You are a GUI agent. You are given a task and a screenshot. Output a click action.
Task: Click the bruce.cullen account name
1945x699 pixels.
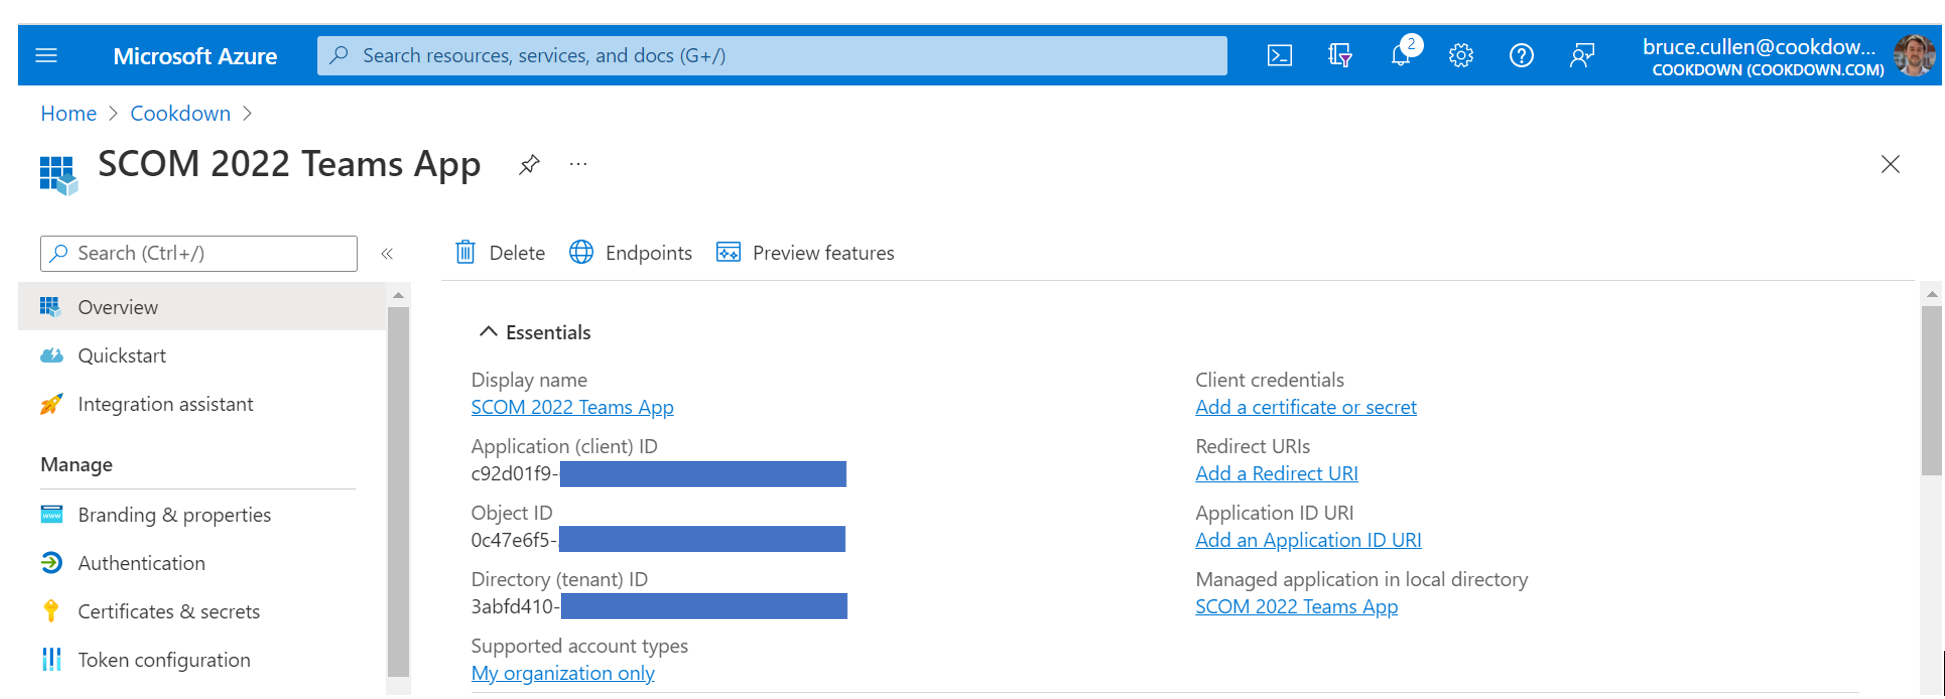click(x=1758, y=46)
